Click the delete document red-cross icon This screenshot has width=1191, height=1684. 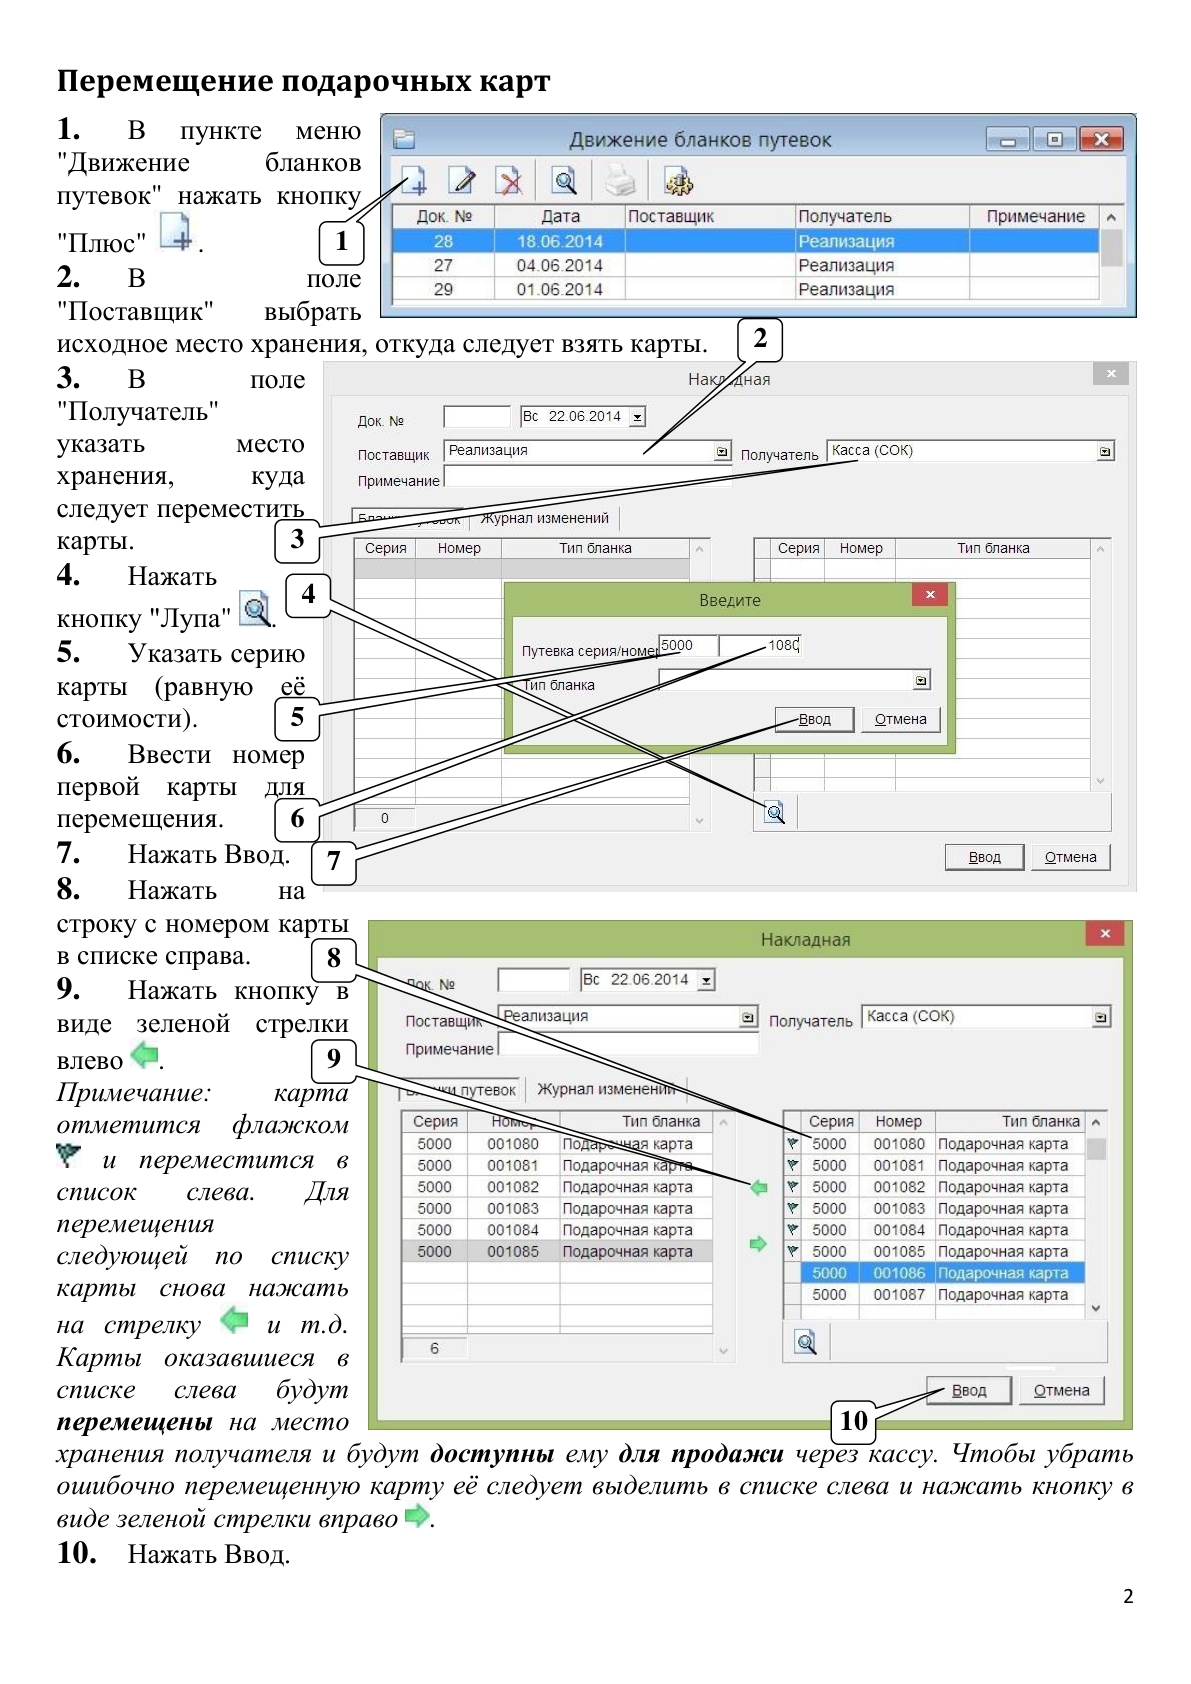point(510,181)
